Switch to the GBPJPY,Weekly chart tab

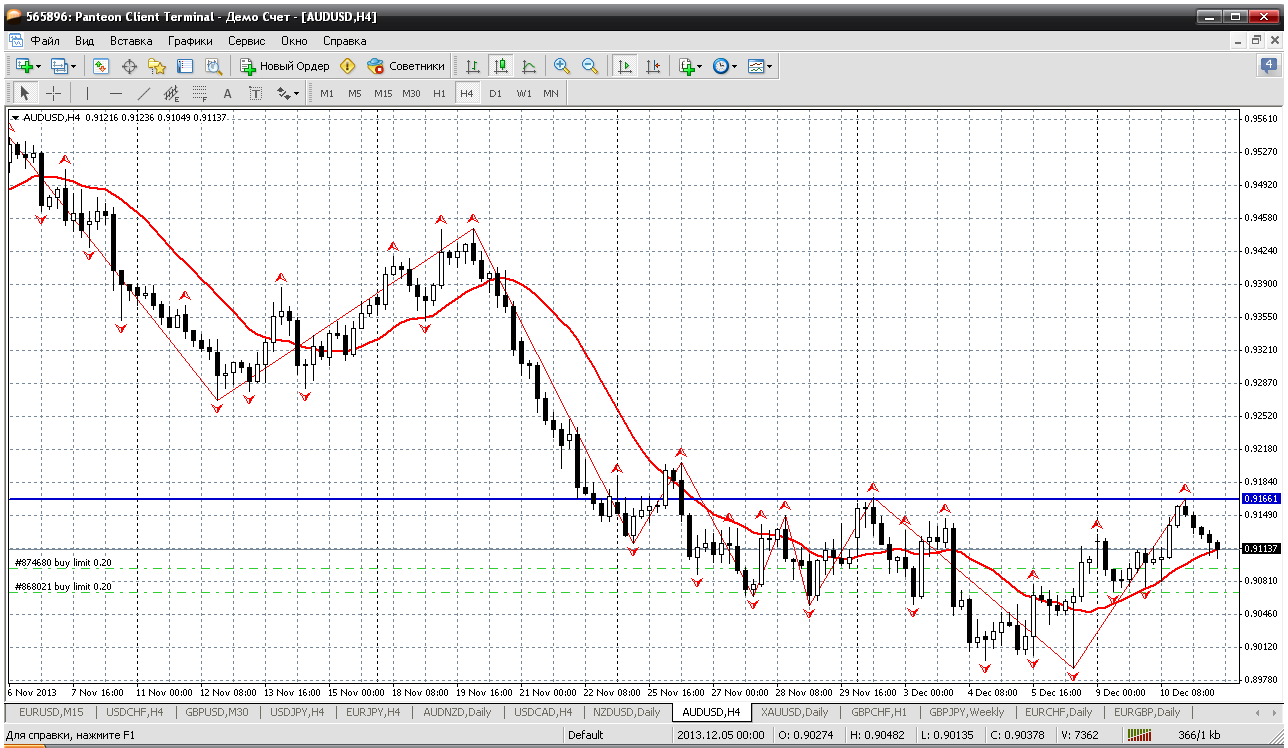[967, 712]
